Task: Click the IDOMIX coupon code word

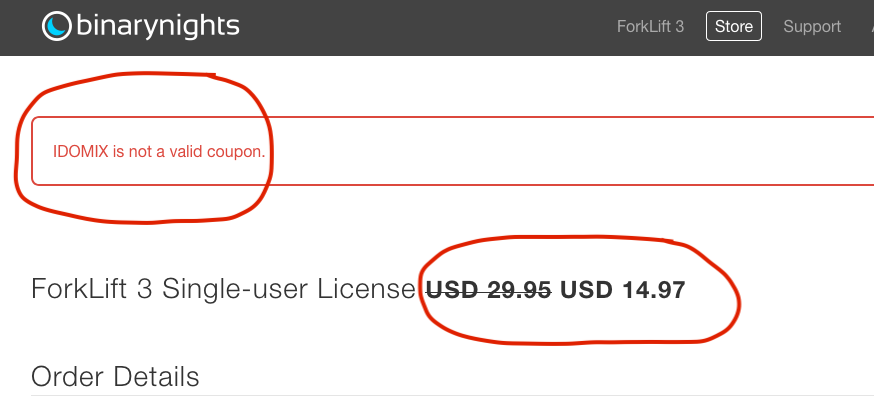Action: tap(80, 152)
